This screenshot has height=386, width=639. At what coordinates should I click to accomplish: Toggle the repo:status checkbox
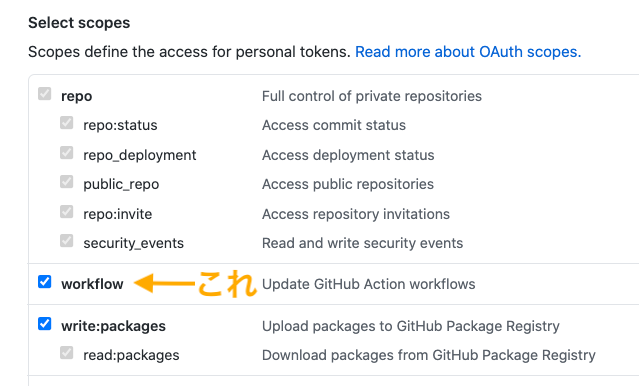coord(66,123)
